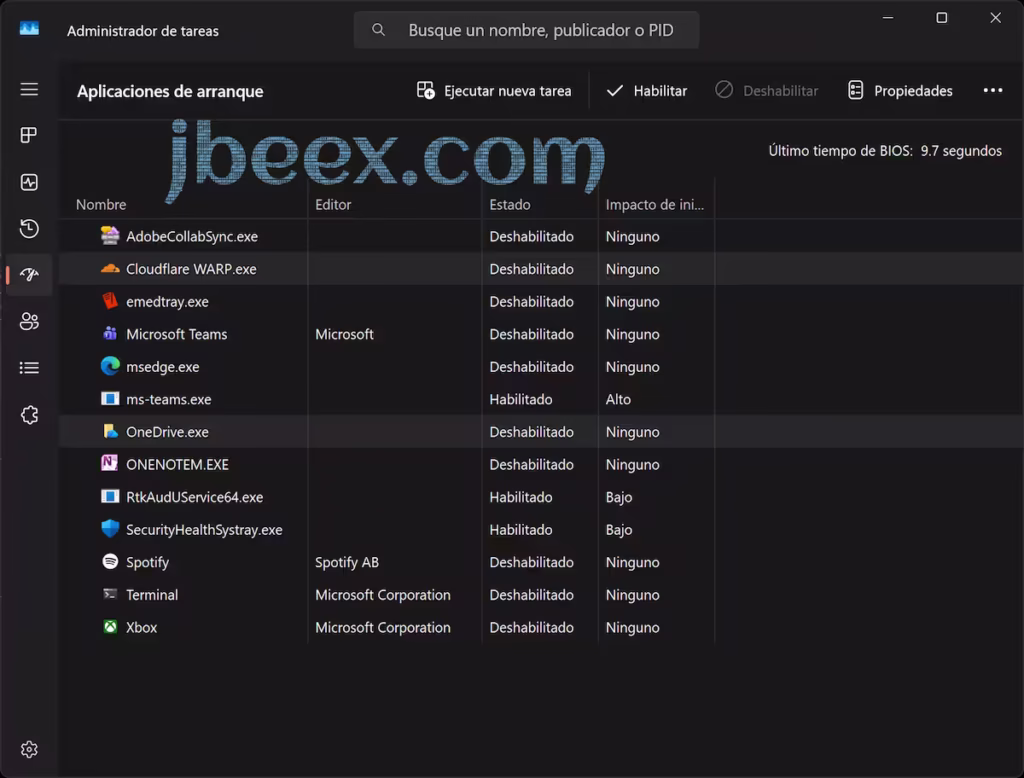
Task: Open the hamburger navigation menu
Action: [29, 89]
